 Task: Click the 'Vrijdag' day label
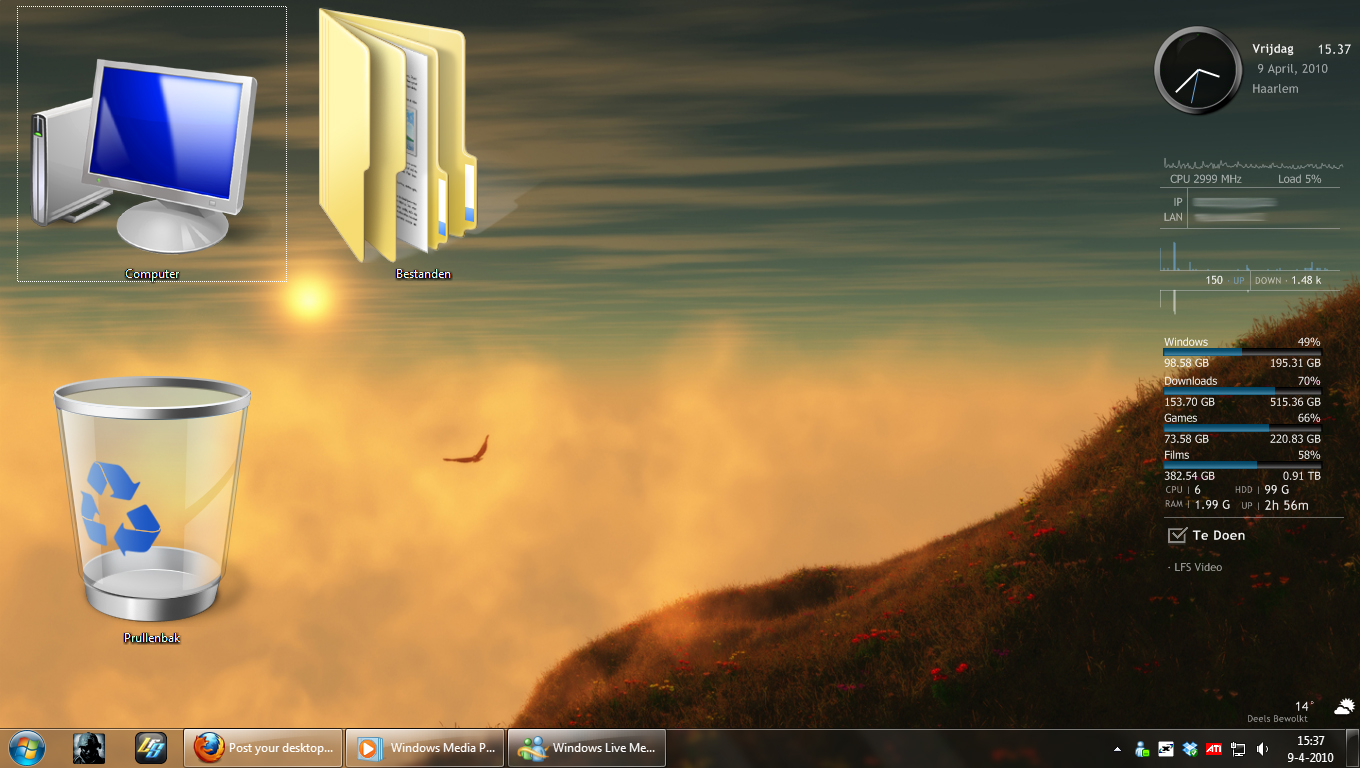(x=1273, y=49)
